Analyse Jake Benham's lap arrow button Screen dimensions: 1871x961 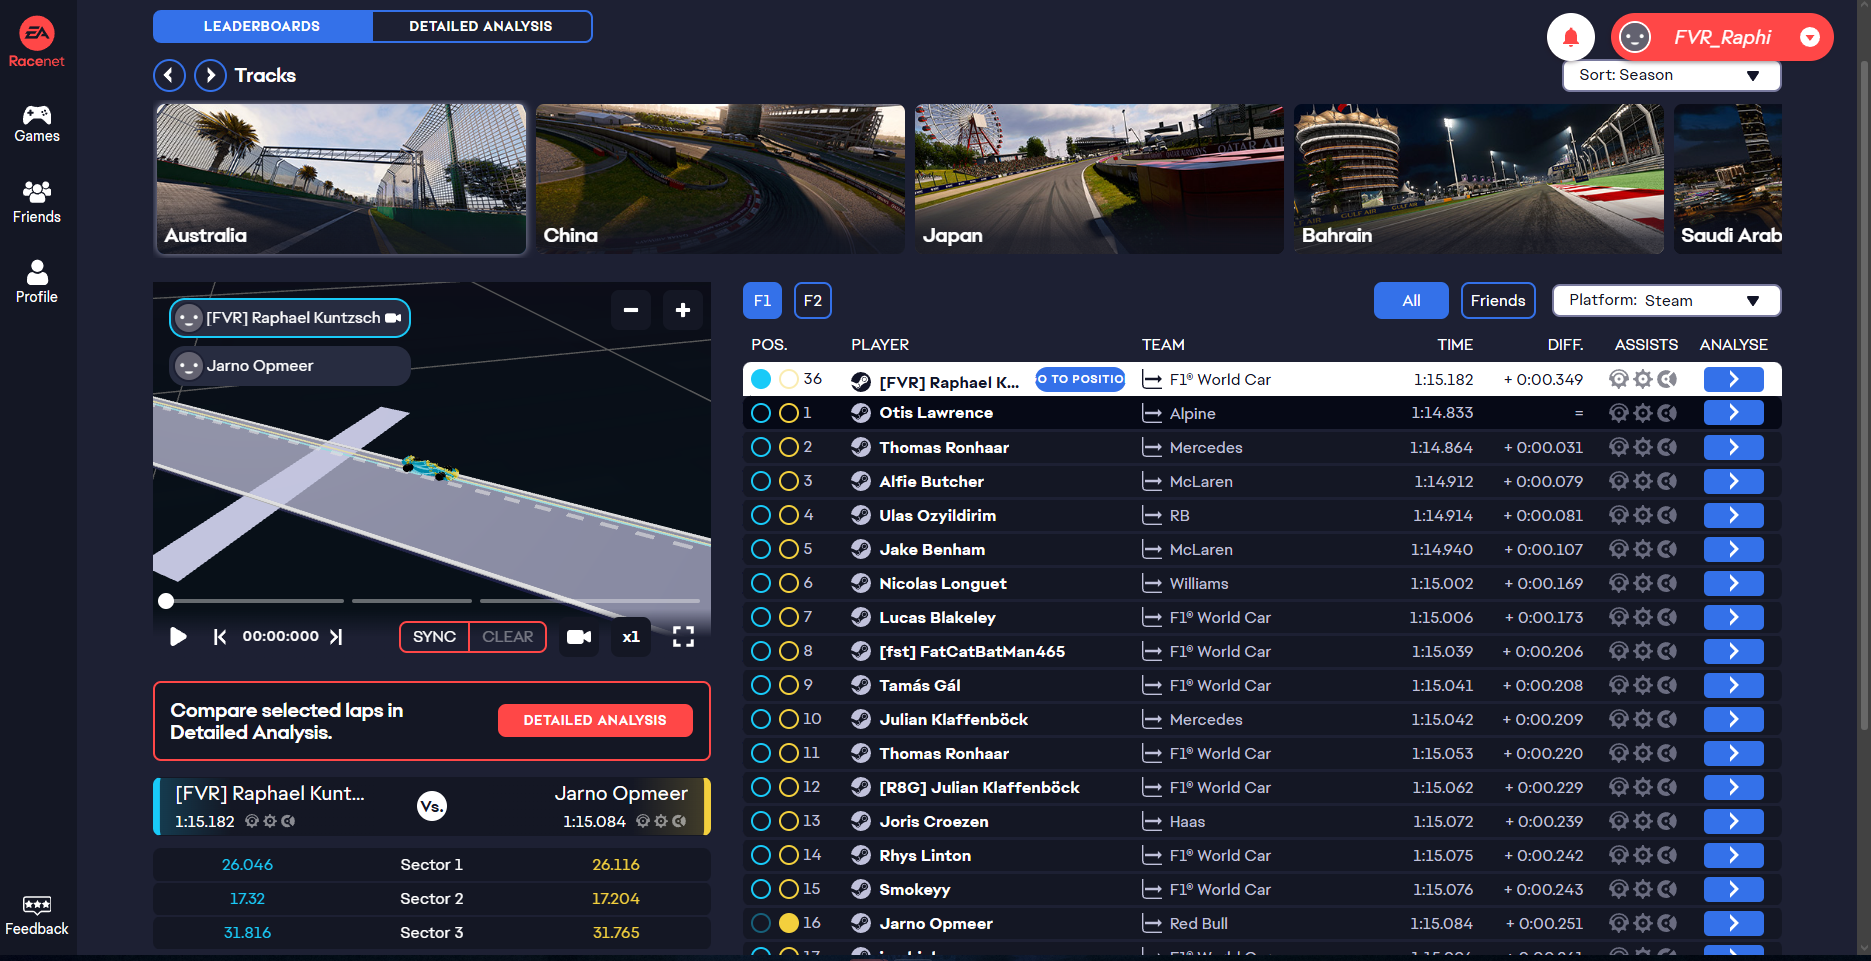1733,549
